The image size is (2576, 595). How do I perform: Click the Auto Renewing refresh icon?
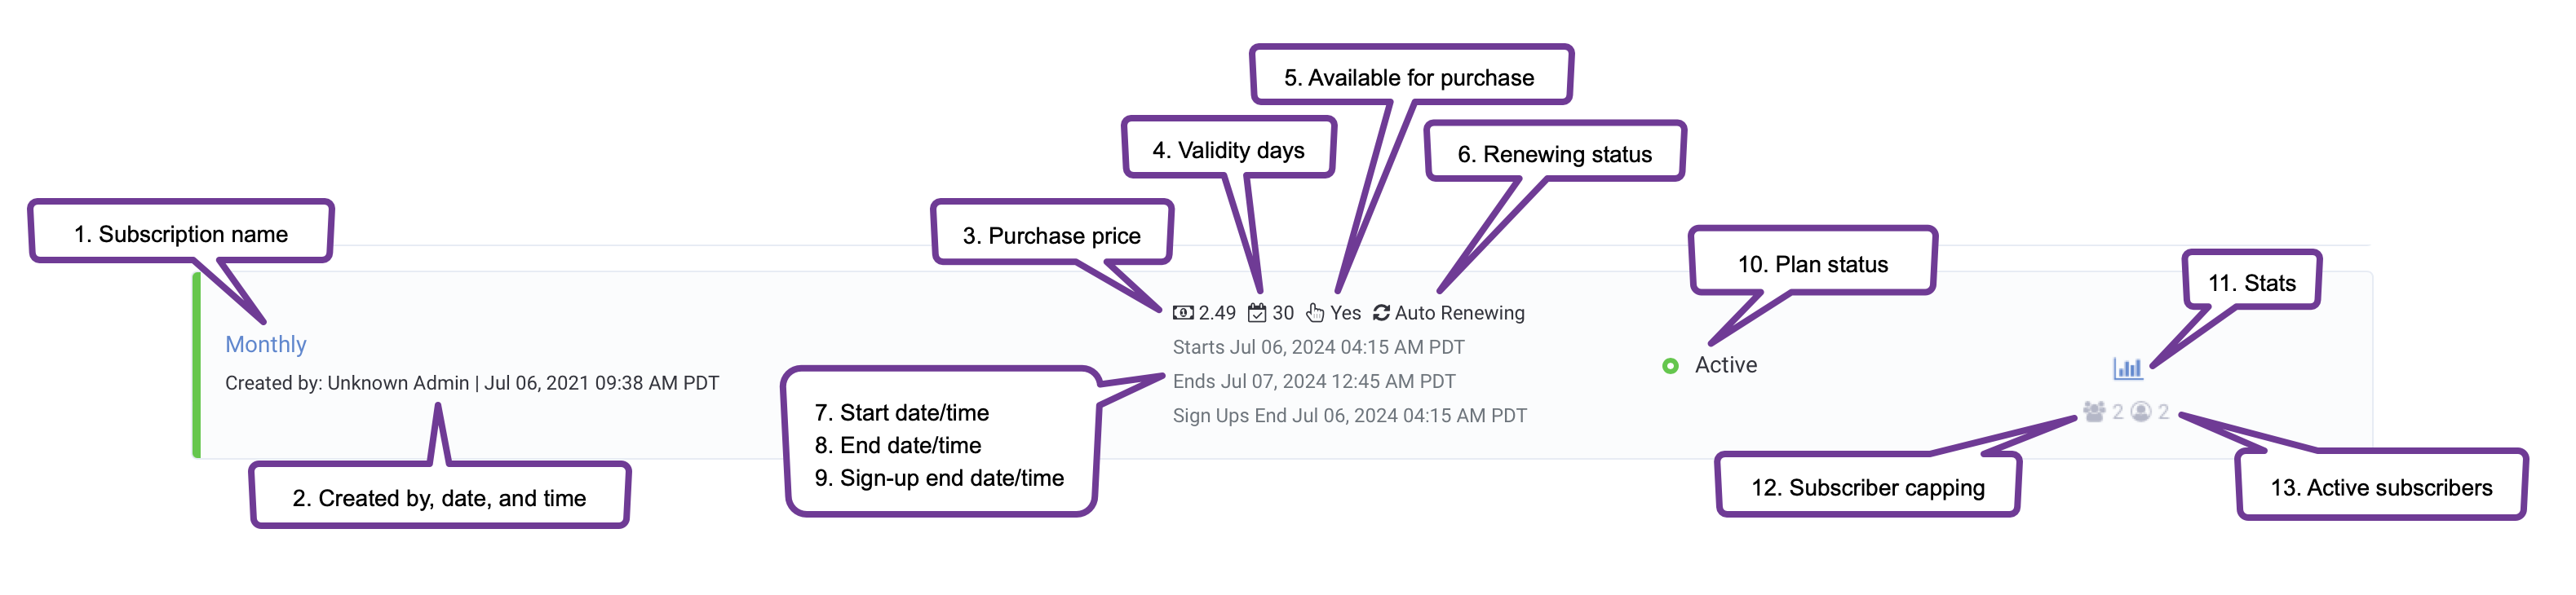click(x=1381, y=313)
